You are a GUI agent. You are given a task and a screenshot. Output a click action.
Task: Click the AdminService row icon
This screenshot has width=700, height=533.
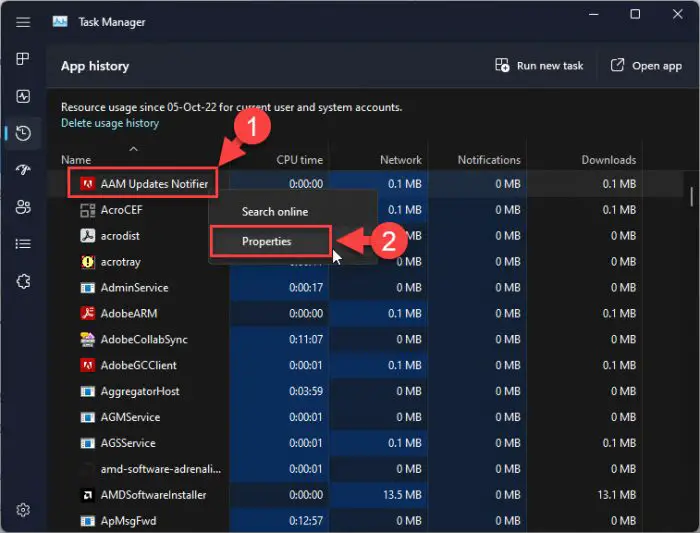coord(88,287)
